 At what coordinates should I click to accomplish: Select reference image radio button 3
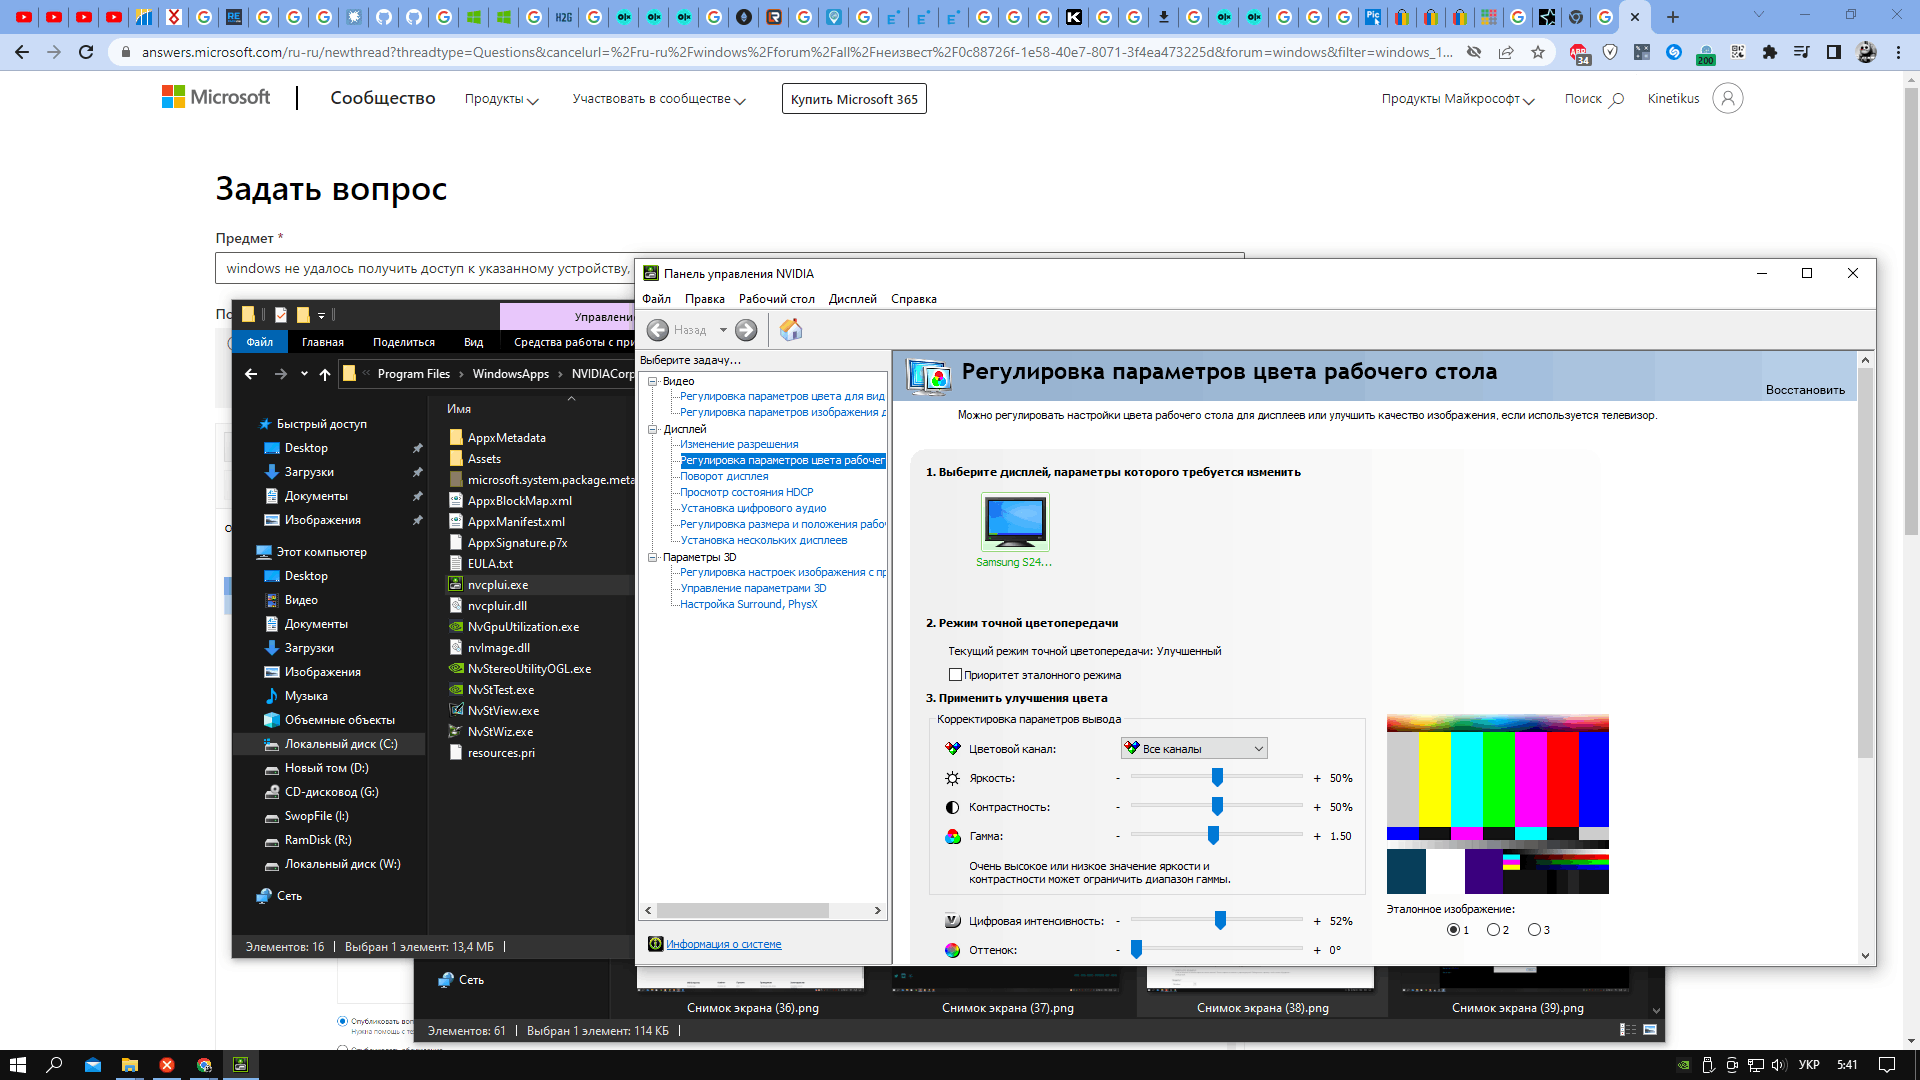pos(1534,930)
